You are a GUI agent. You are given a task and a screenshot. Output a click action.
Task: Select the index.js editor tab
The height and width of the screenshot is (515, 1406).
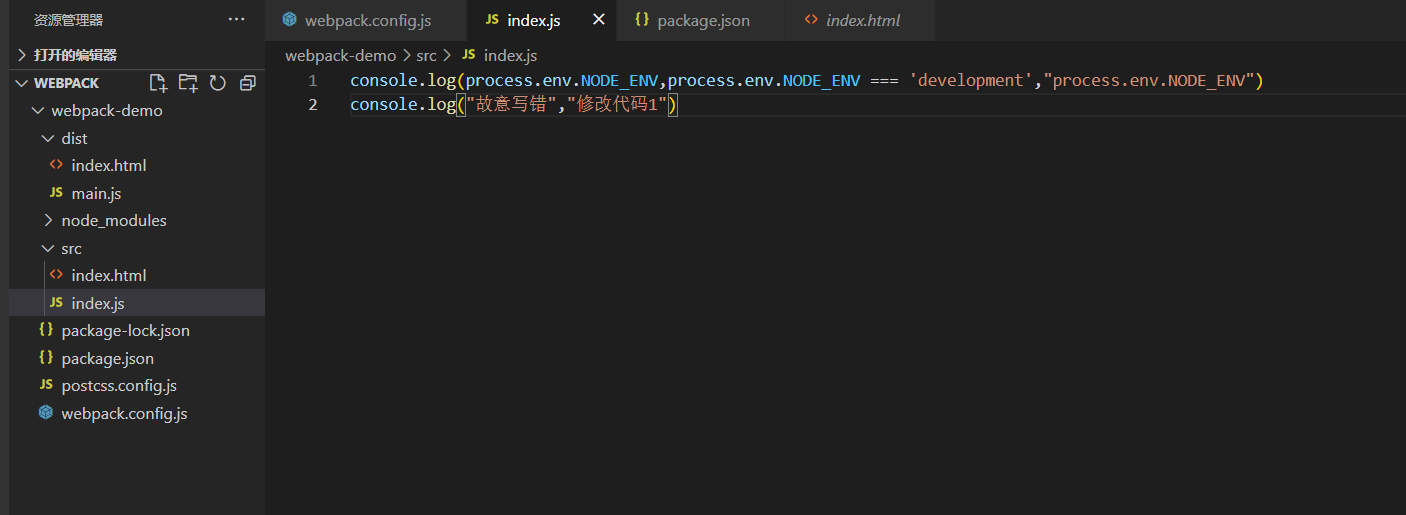(542, 20)
